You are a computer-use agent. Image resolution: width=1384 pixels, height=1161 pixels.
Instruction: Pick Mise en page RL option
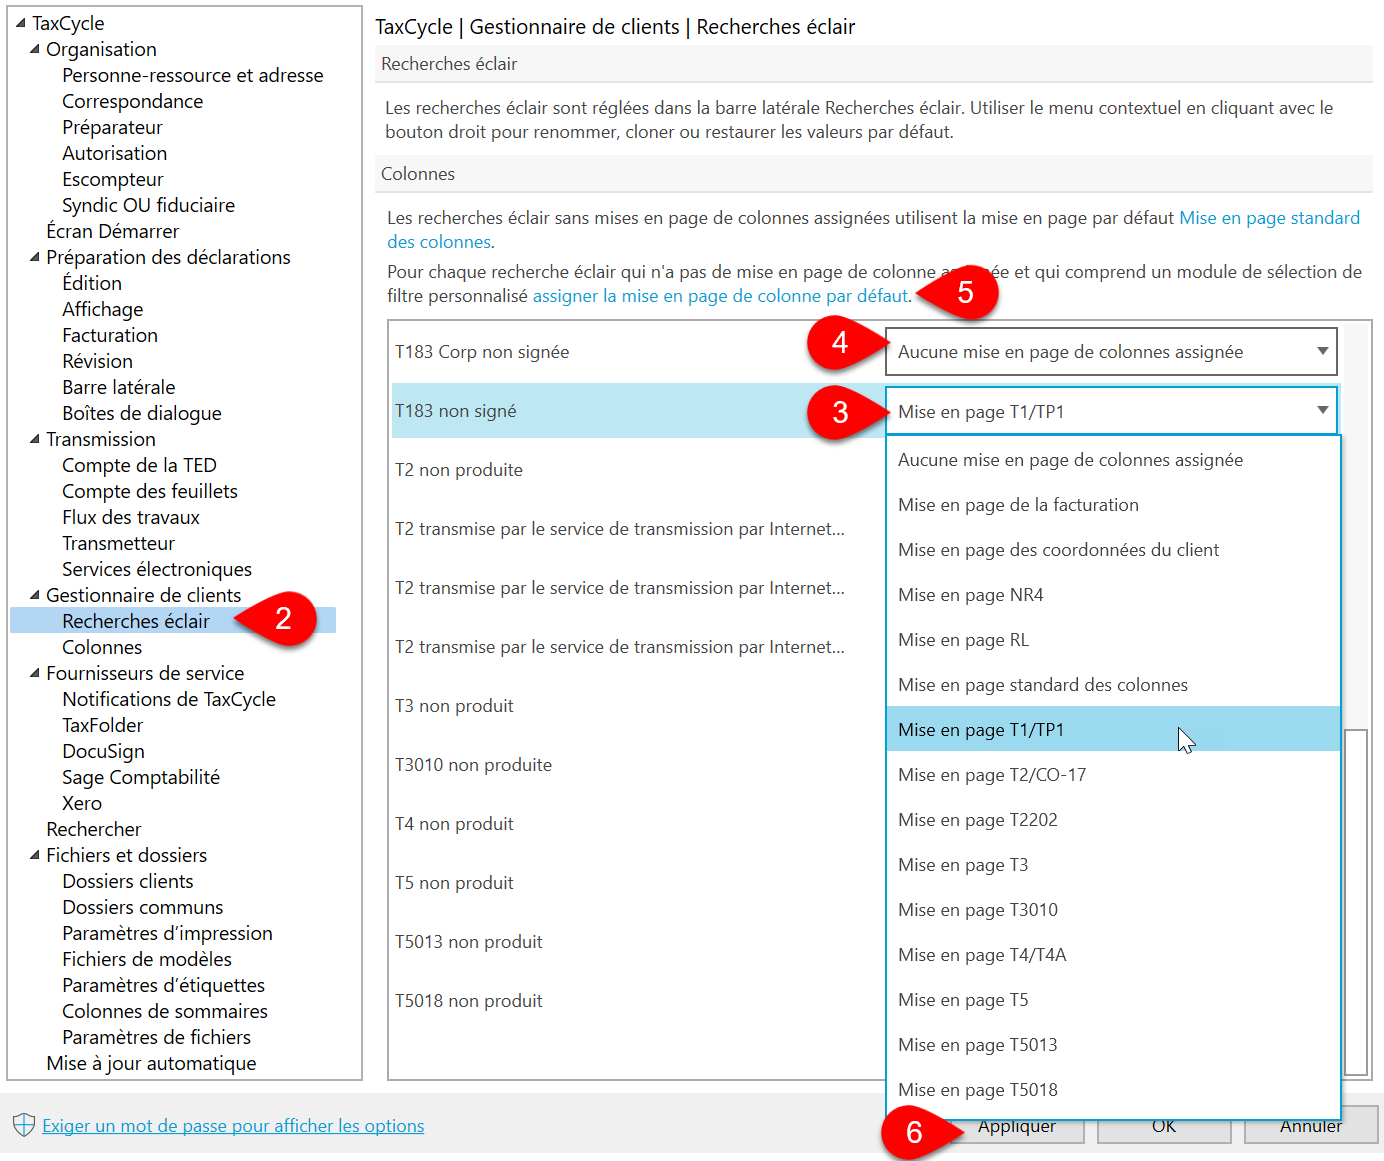click(1113, 639)
